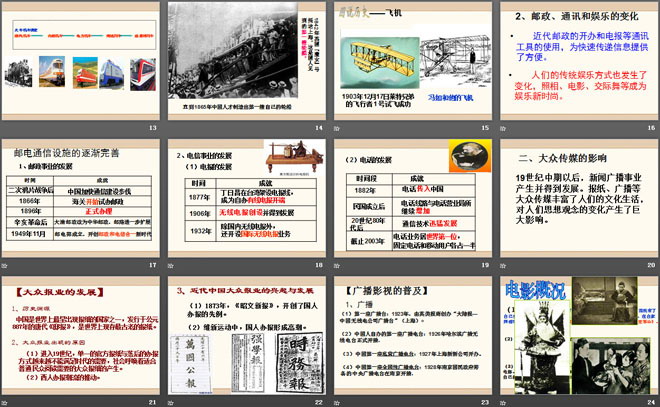Click slide number 17 label

coord(153,265)
